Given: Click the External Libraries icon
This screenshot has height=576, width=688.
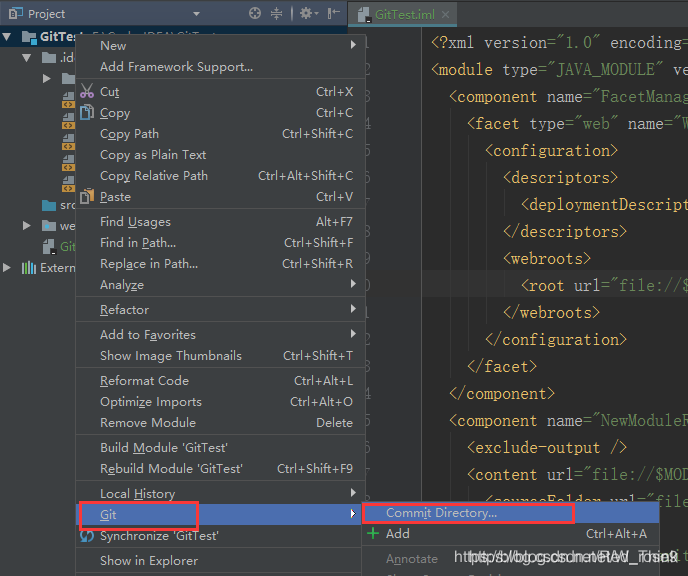Looking at the screenshot, I should coord(29,268).
